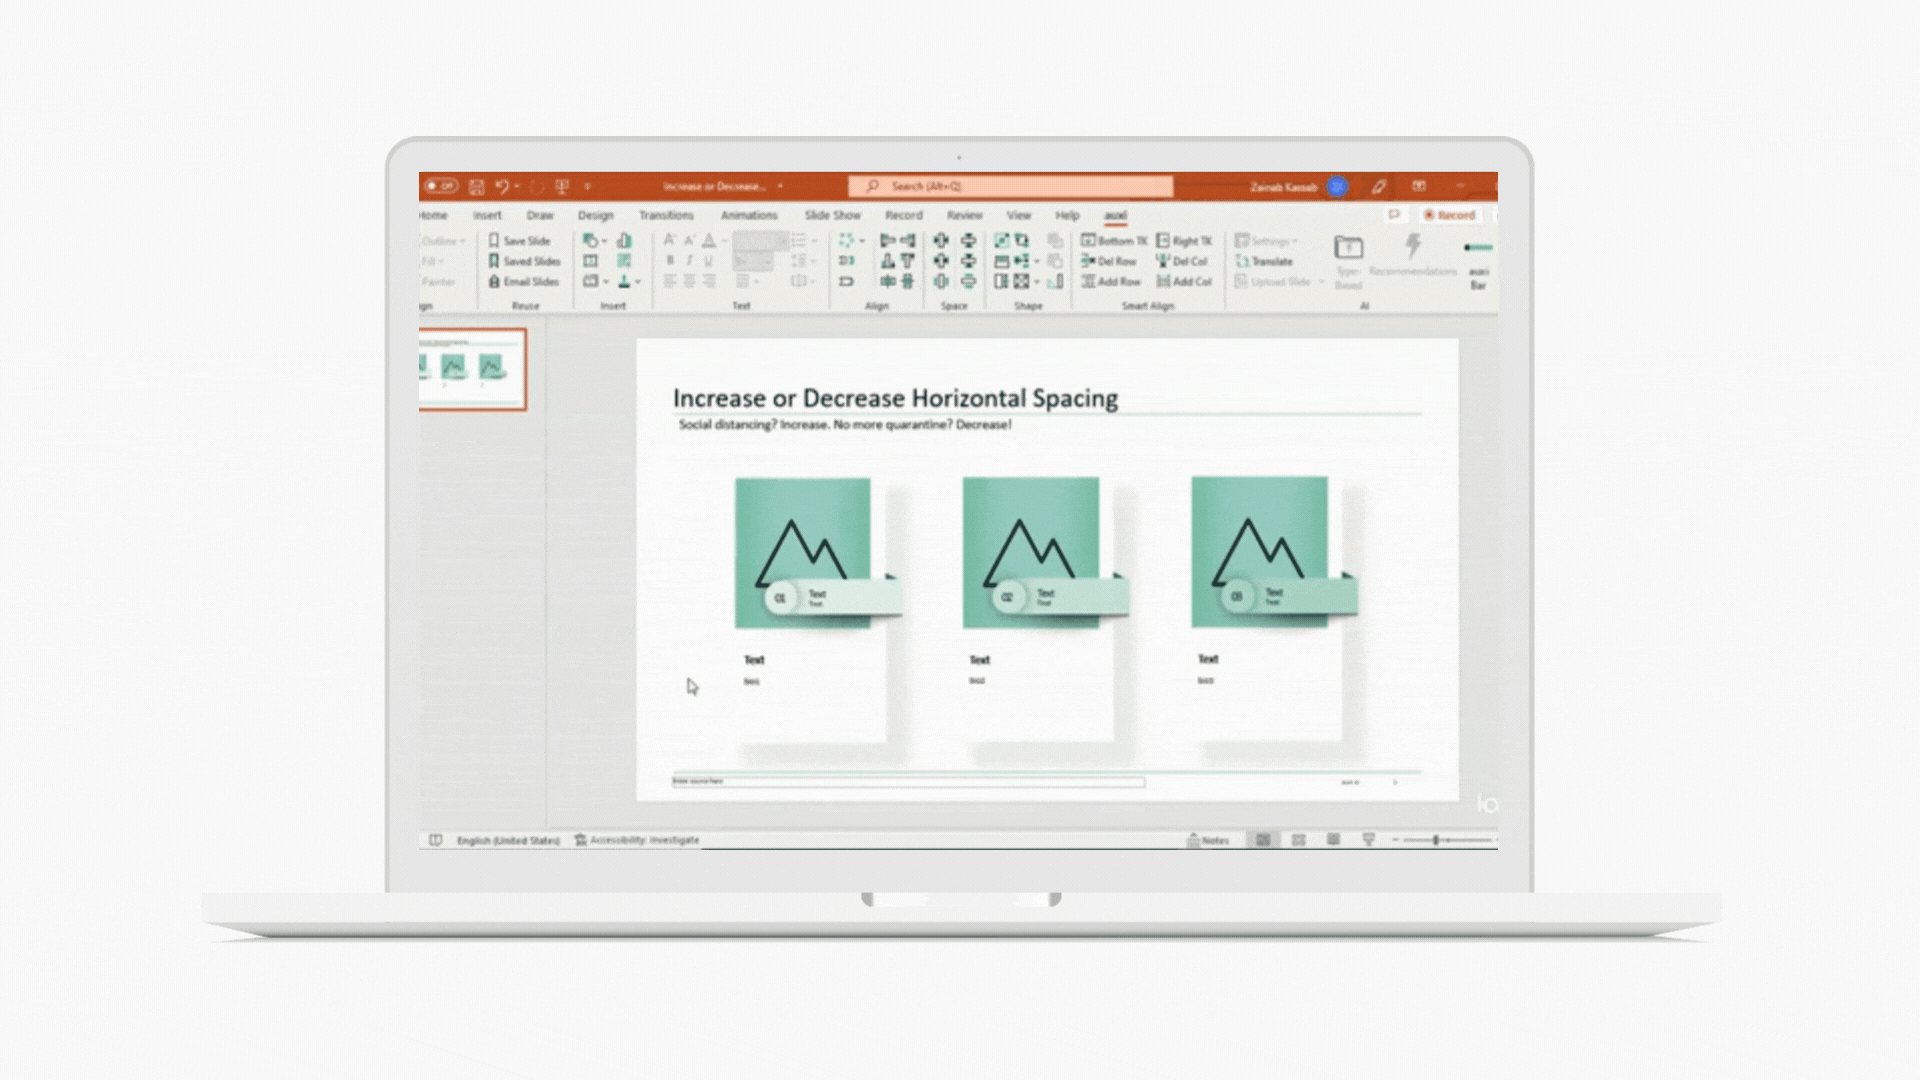Viewport: 1920px width, 1080px height.
Task: Switch to the Transitions tab
Action: [666, 215]
